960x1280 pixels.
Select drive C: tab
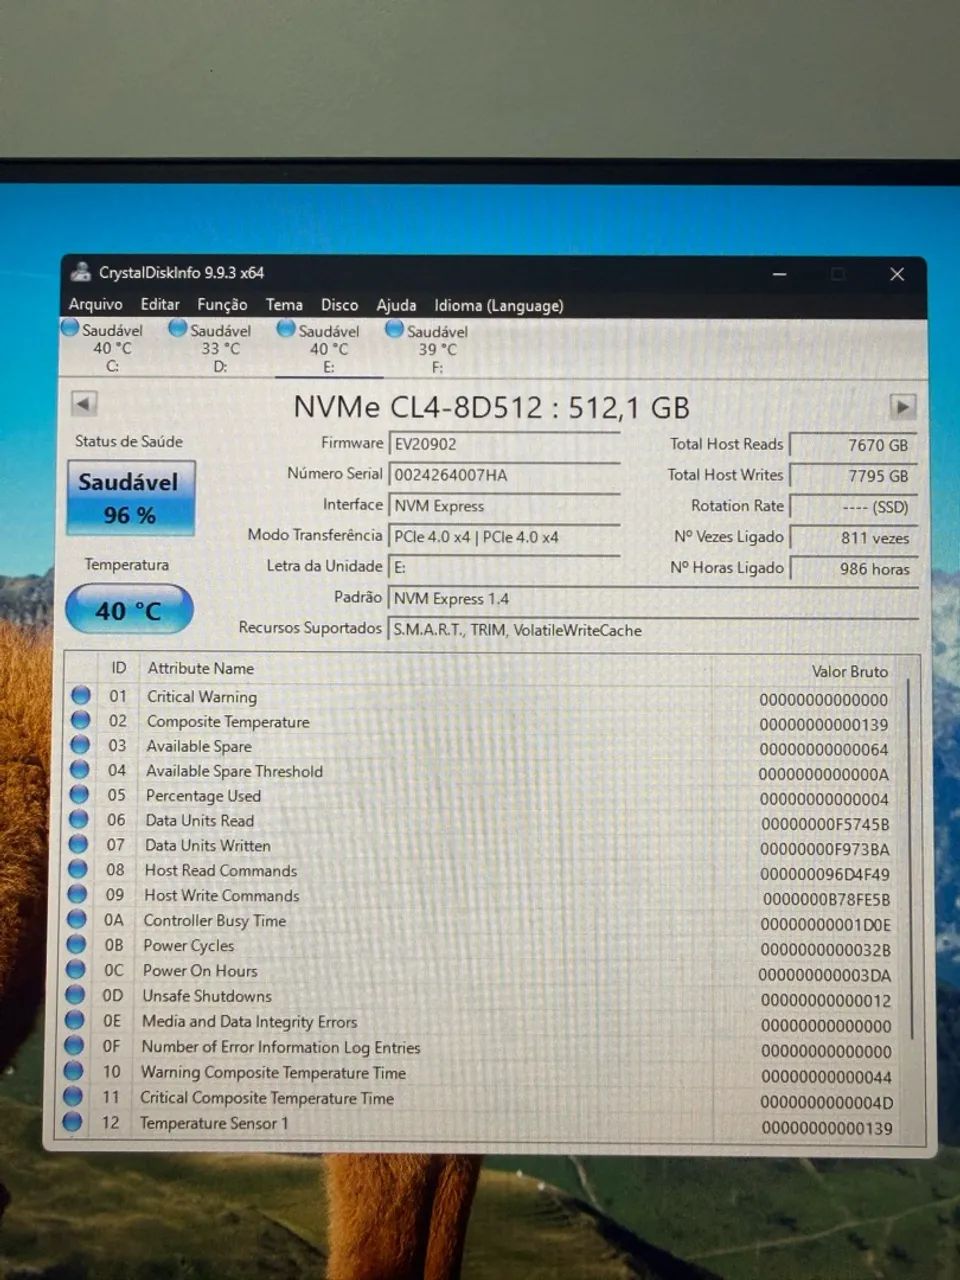click(110, 347)
